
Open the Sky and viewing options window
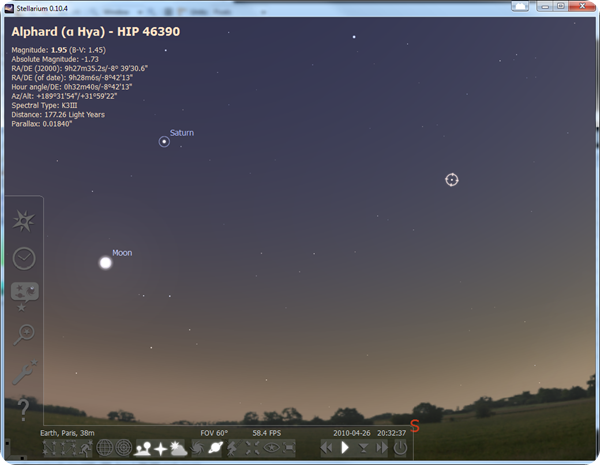[x=24, y=296]
